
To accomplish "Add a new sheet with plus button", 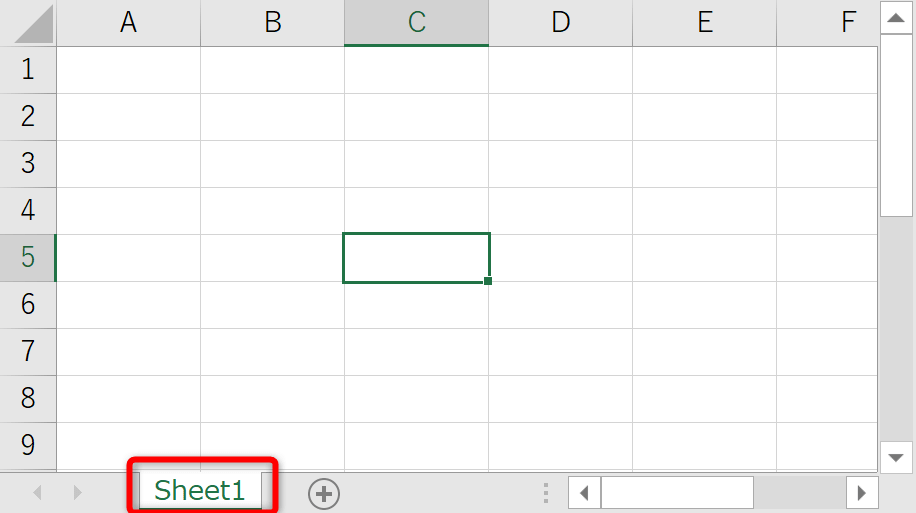I will [x=323, y=493].
